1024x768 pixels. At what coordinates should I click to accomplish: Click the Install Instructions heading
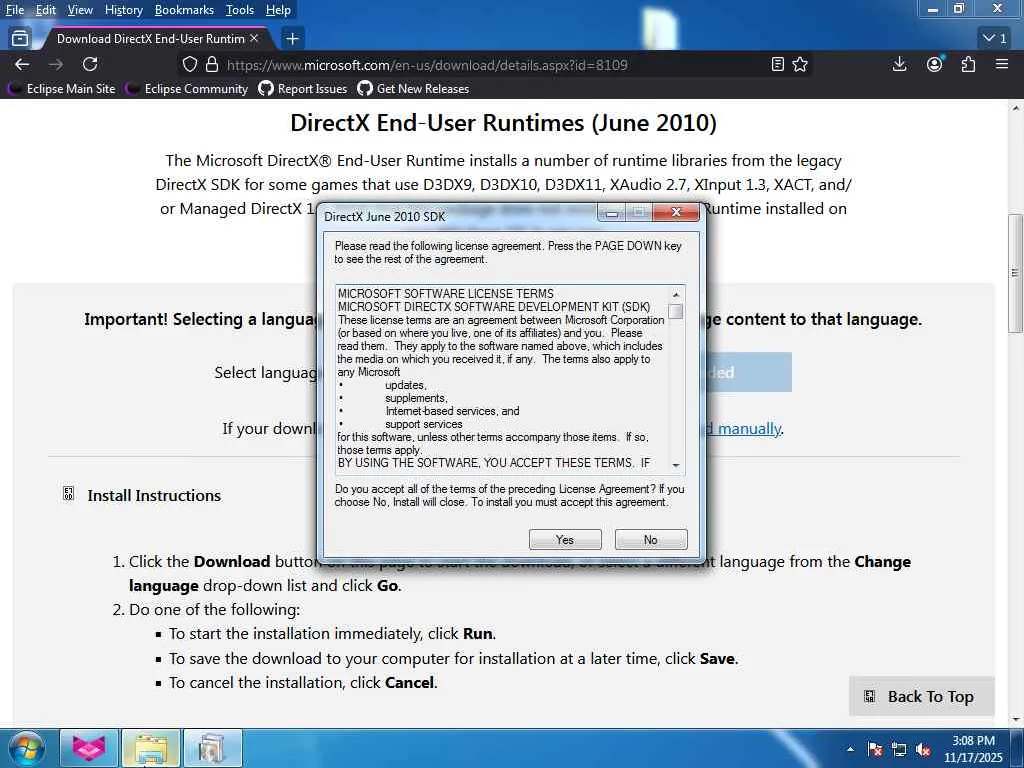(x=154, y=496)
